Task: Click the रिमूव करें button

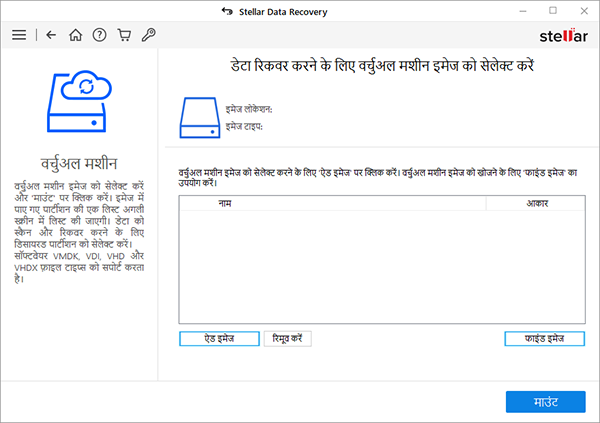Action: click(287, 339)
